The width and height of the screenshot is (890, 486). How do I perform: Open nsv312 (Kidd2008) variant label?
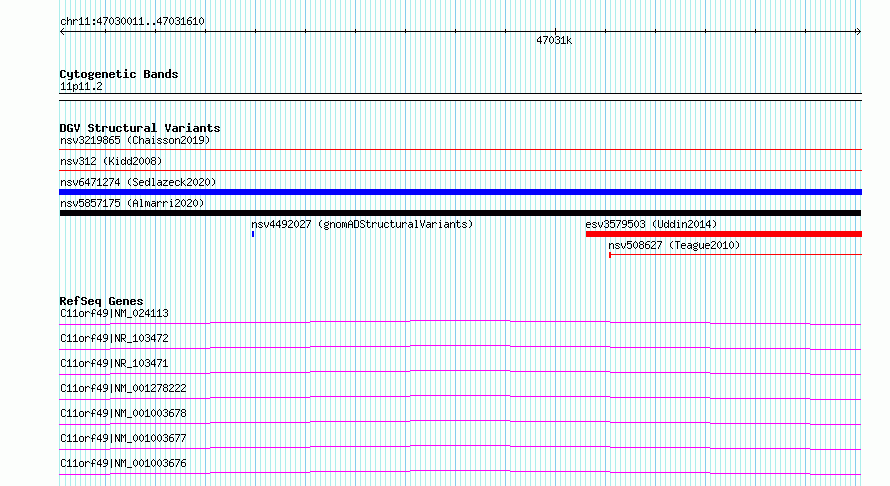click(111, 161)
